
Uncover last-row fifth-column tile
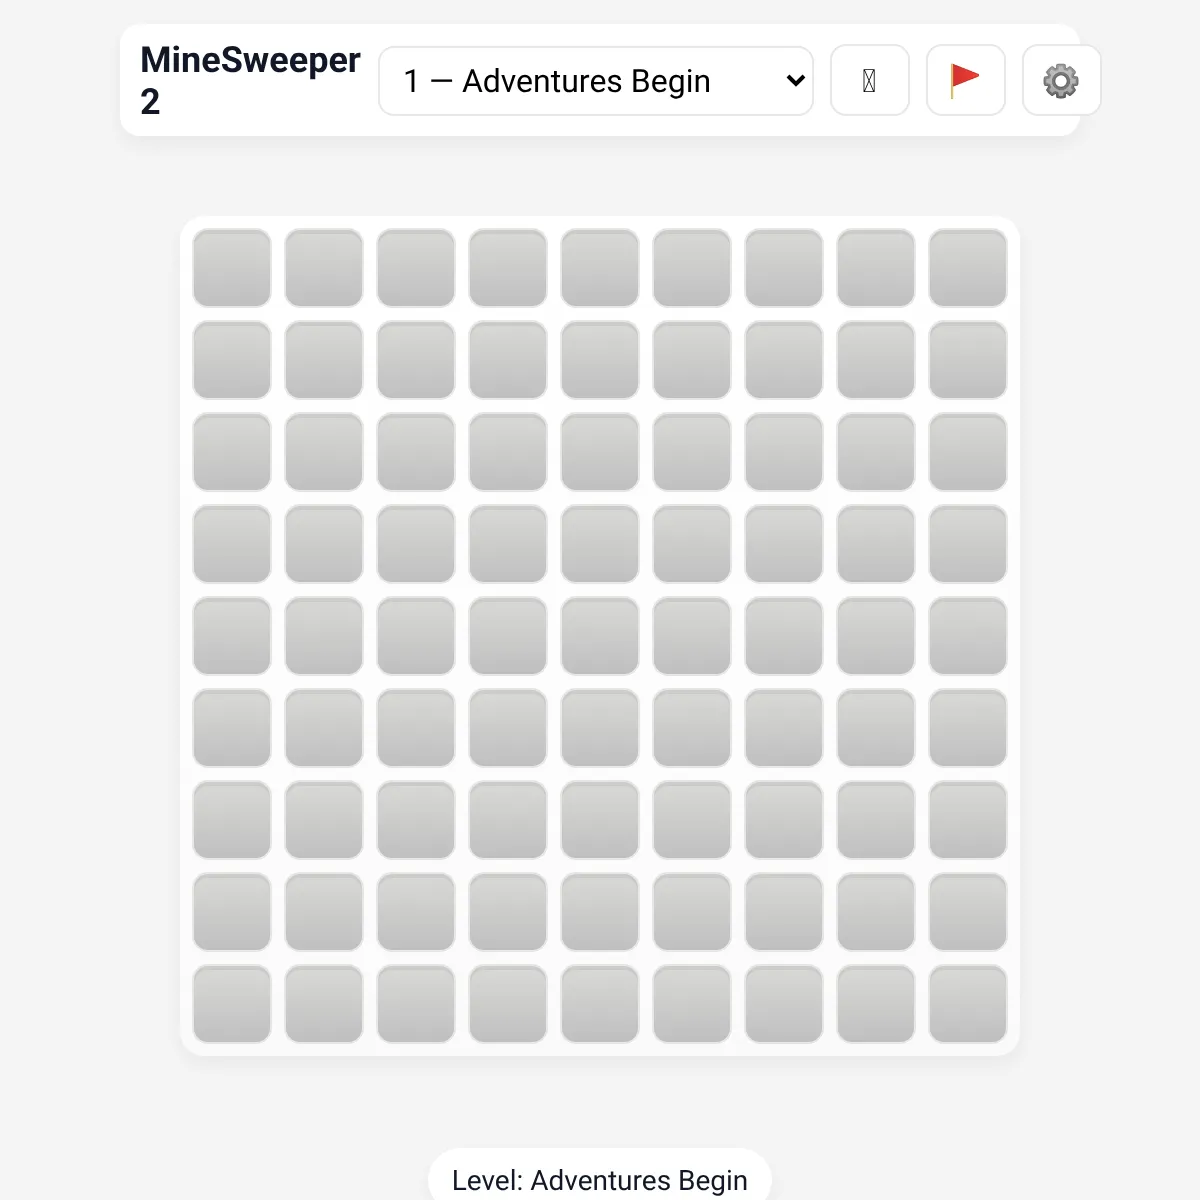coord(600,1004)
